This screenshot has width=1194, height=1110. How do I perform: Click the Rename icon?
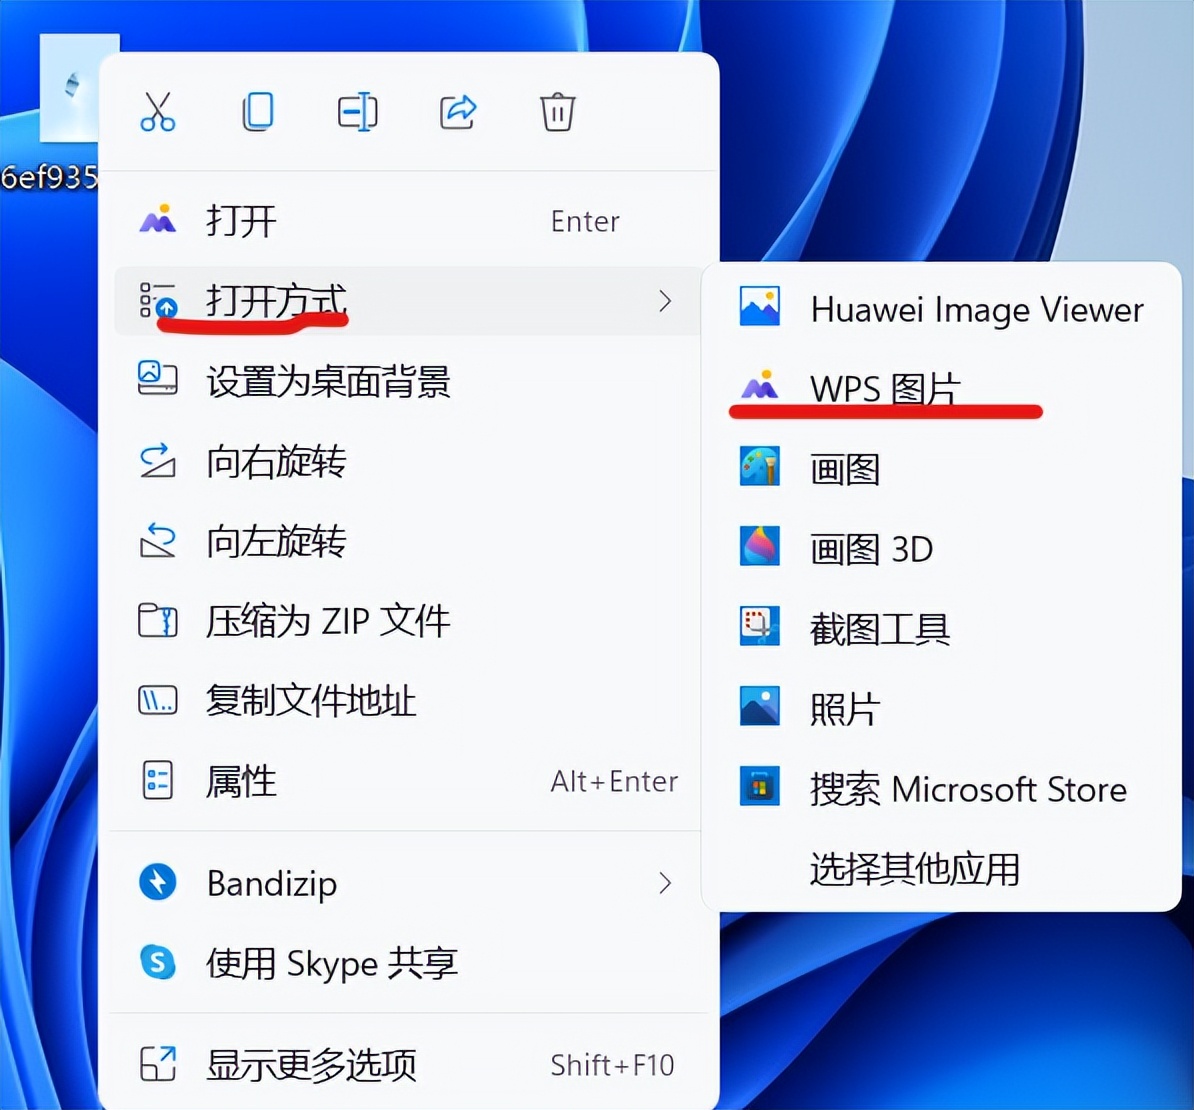coord(358,112)
